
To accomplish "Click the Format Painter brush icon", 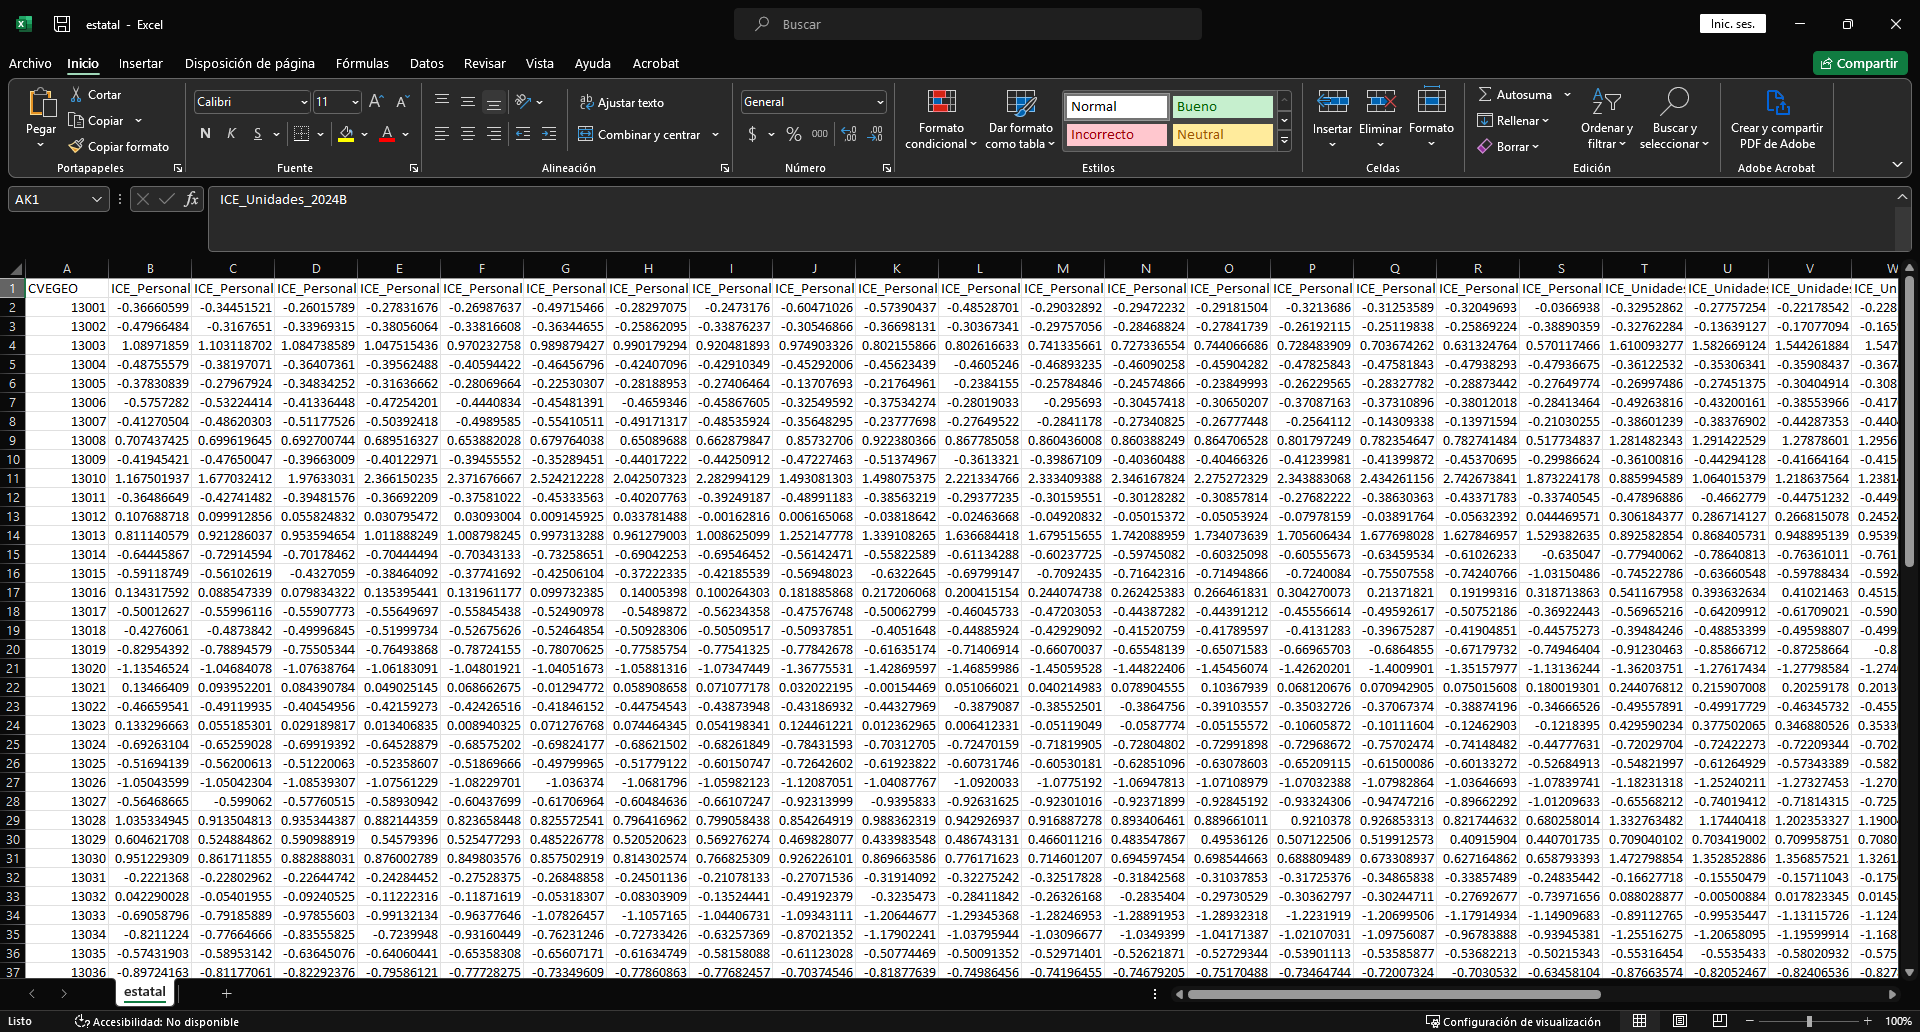I will [x=76, y=147].
